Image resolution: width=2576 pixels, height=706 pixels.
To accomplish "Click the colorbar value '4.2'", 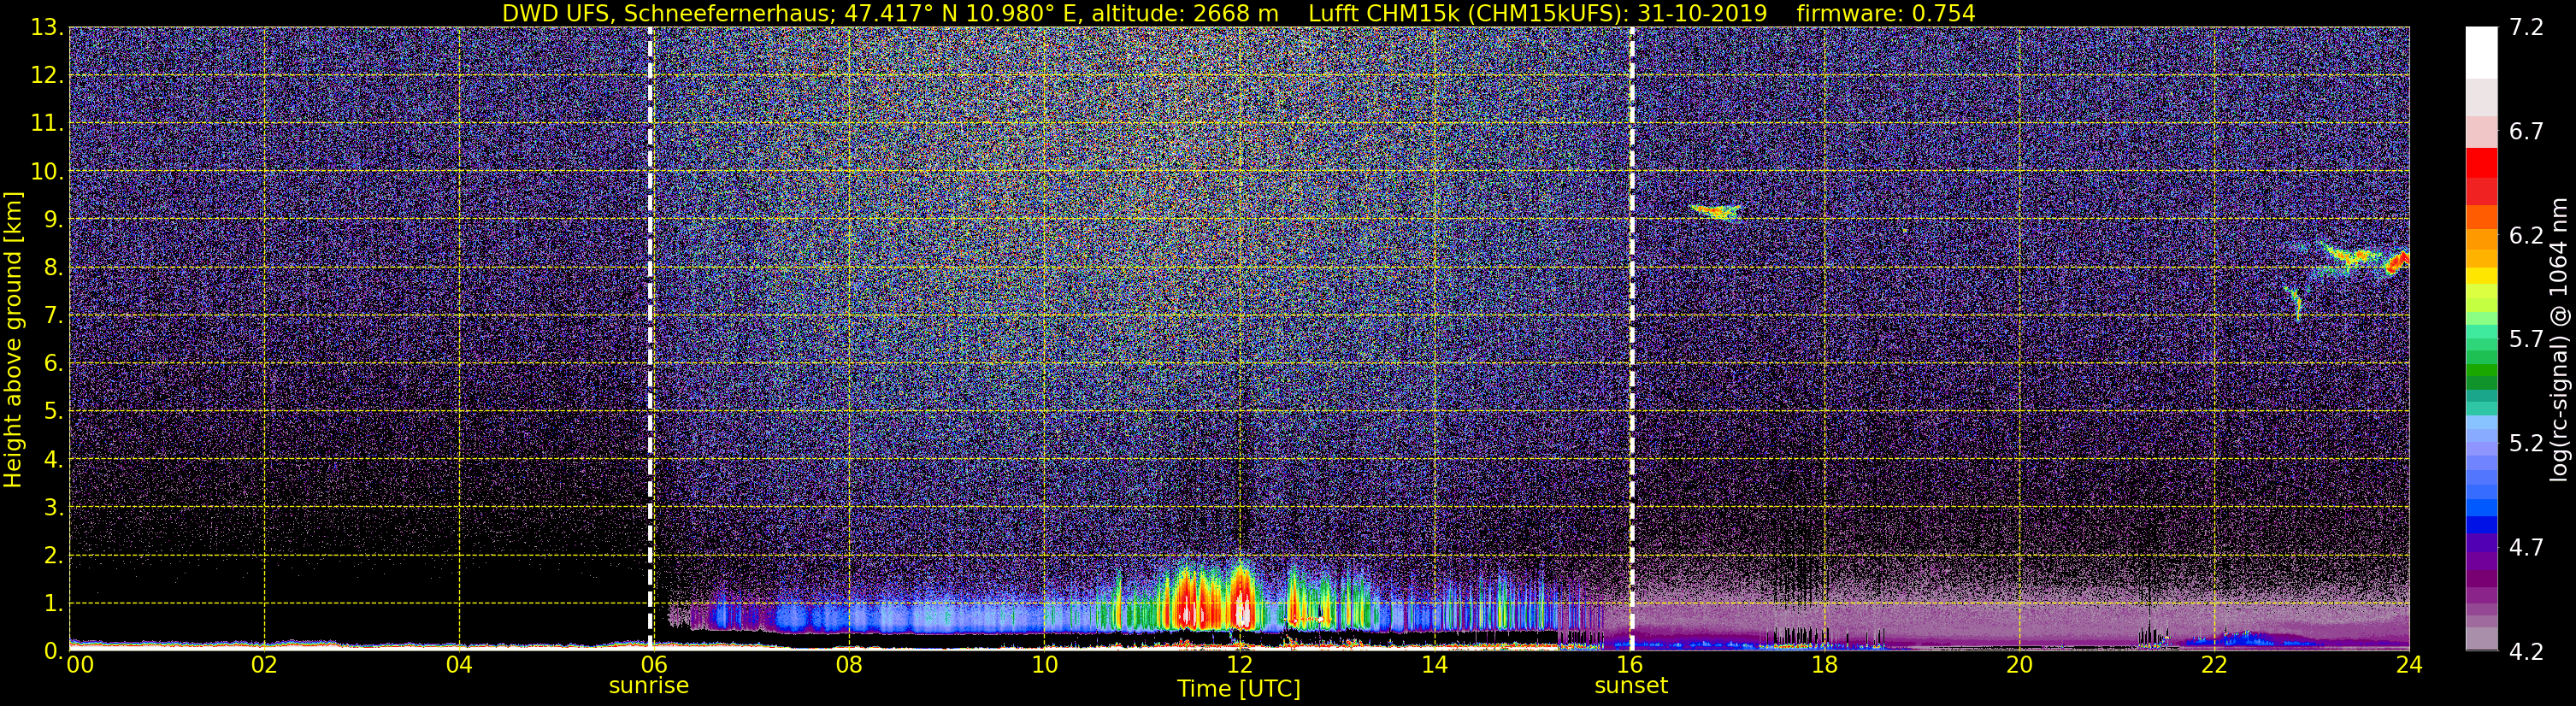I will [2526, 652].
